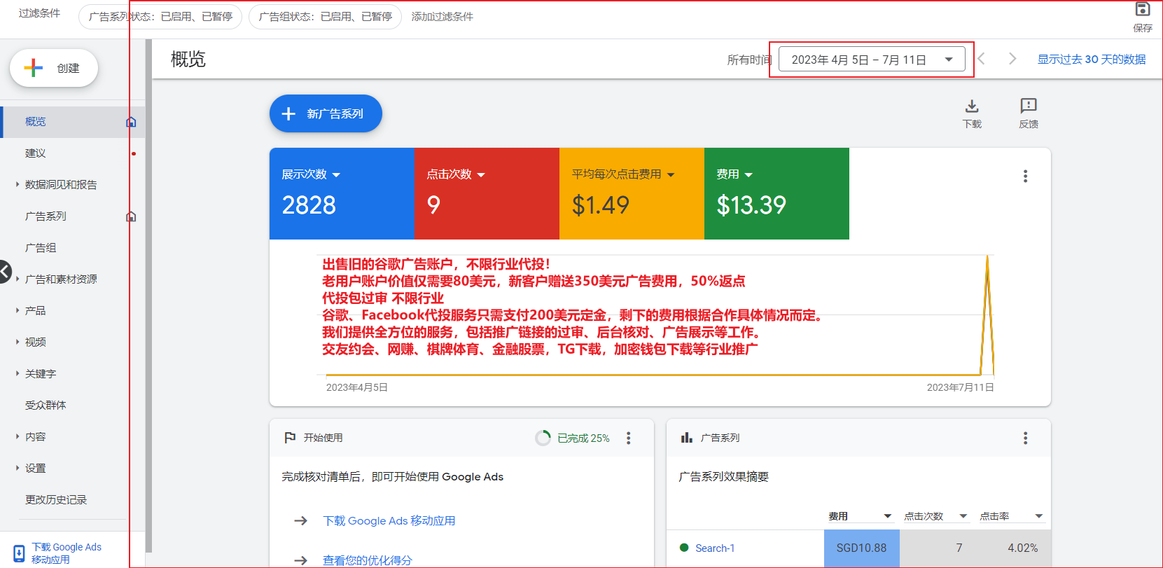Click the arrow beside 查看您的优化得分
The width and height of the screenshot is (1163, 568).
(x=300, y=560)
